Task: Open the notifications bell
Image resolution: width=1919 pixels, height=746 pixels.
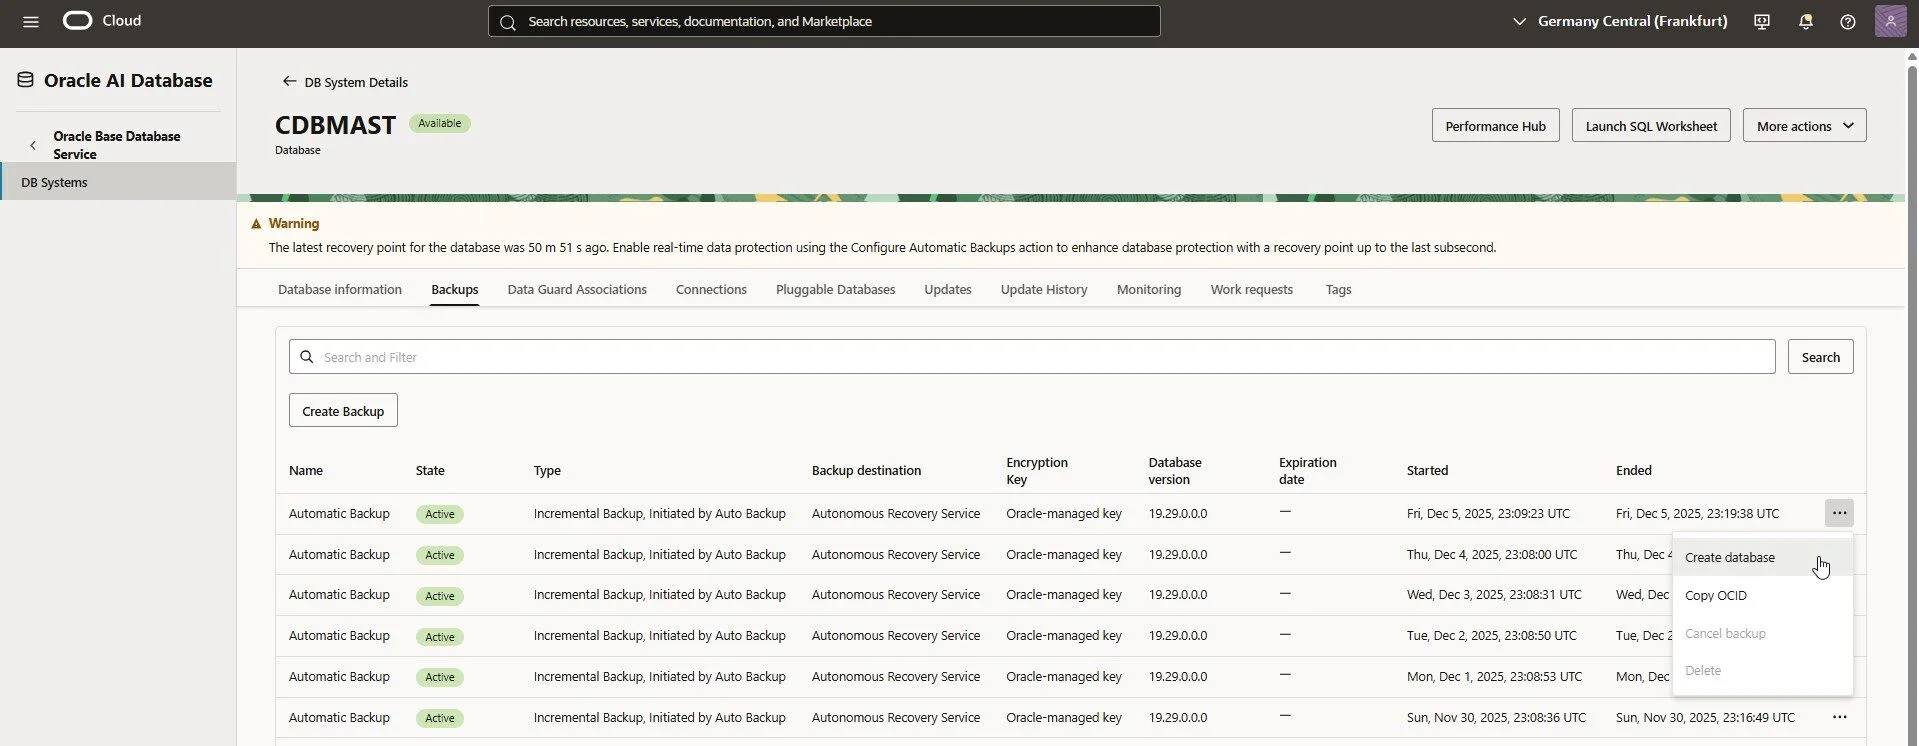Action: pyautogui.click(x=1806, y=21)
